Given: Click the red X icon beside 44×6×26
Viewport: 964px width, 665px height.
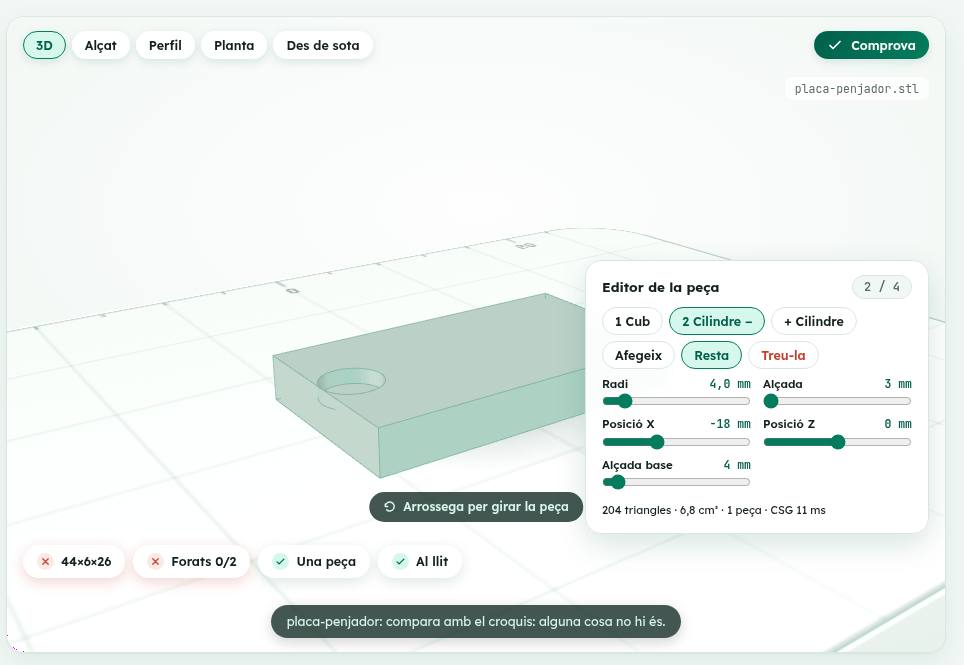Looking at the screenshot, I should (x=45, y=561).
